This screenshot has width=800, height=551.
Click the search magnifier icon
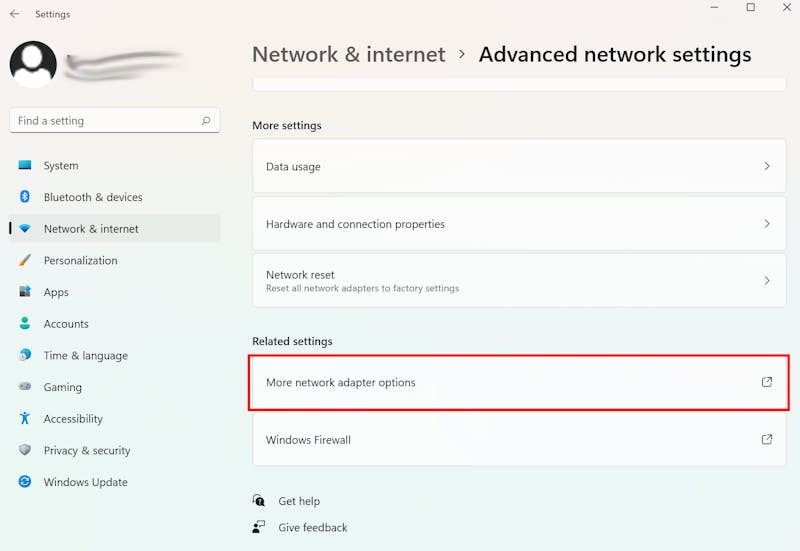[206, 120]
